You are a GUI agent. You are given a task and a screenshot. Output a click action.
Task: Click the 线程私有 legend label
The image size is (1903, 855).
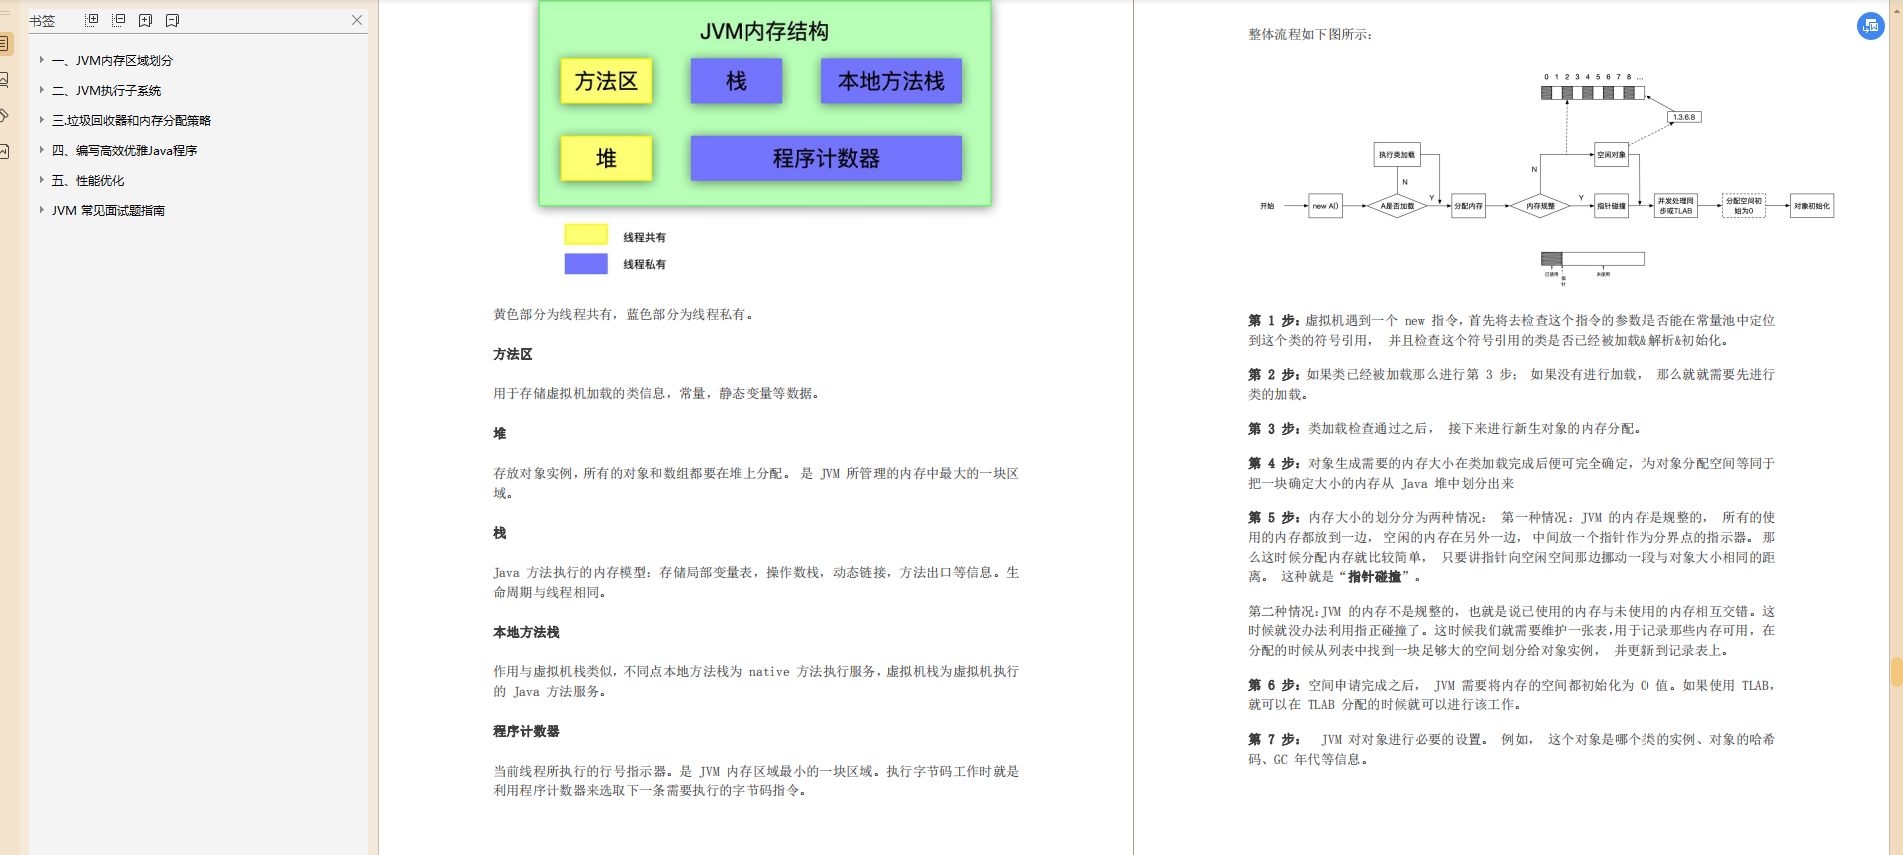(644, 264)
